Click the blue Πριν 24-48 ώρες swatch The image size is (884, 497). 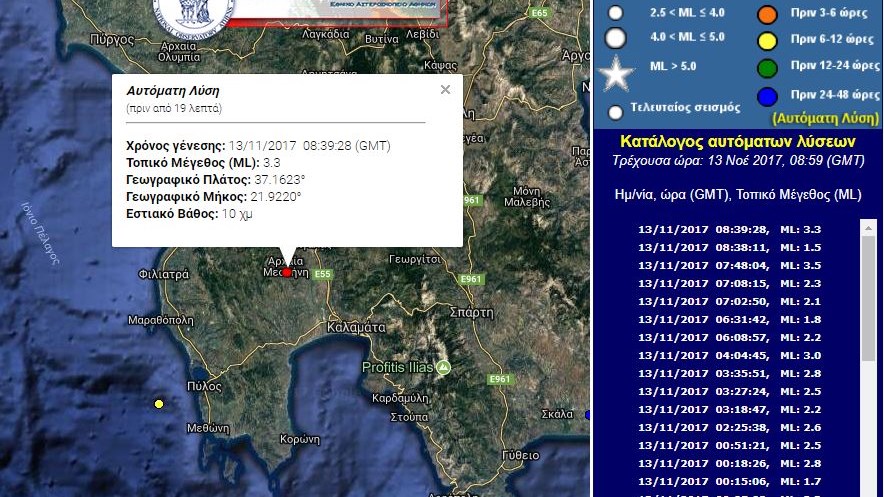pos(767,96)
